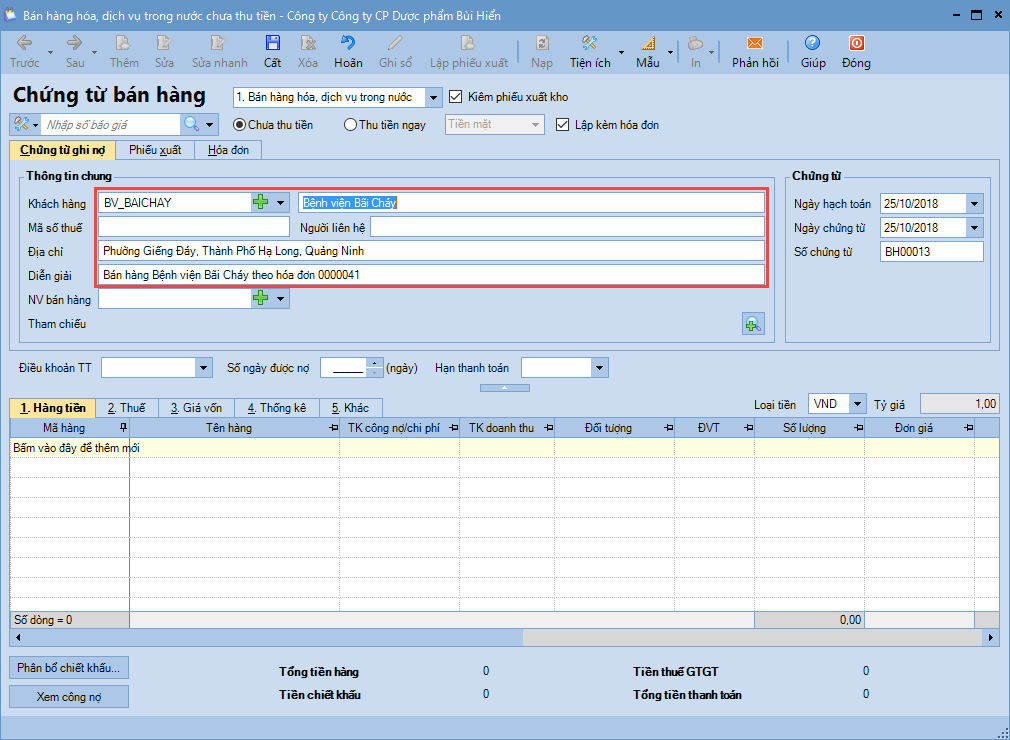This screenshot has width=1010, height=740.
Task: Expand the Loại tiền VND dropdown
Action: point(857,404)
